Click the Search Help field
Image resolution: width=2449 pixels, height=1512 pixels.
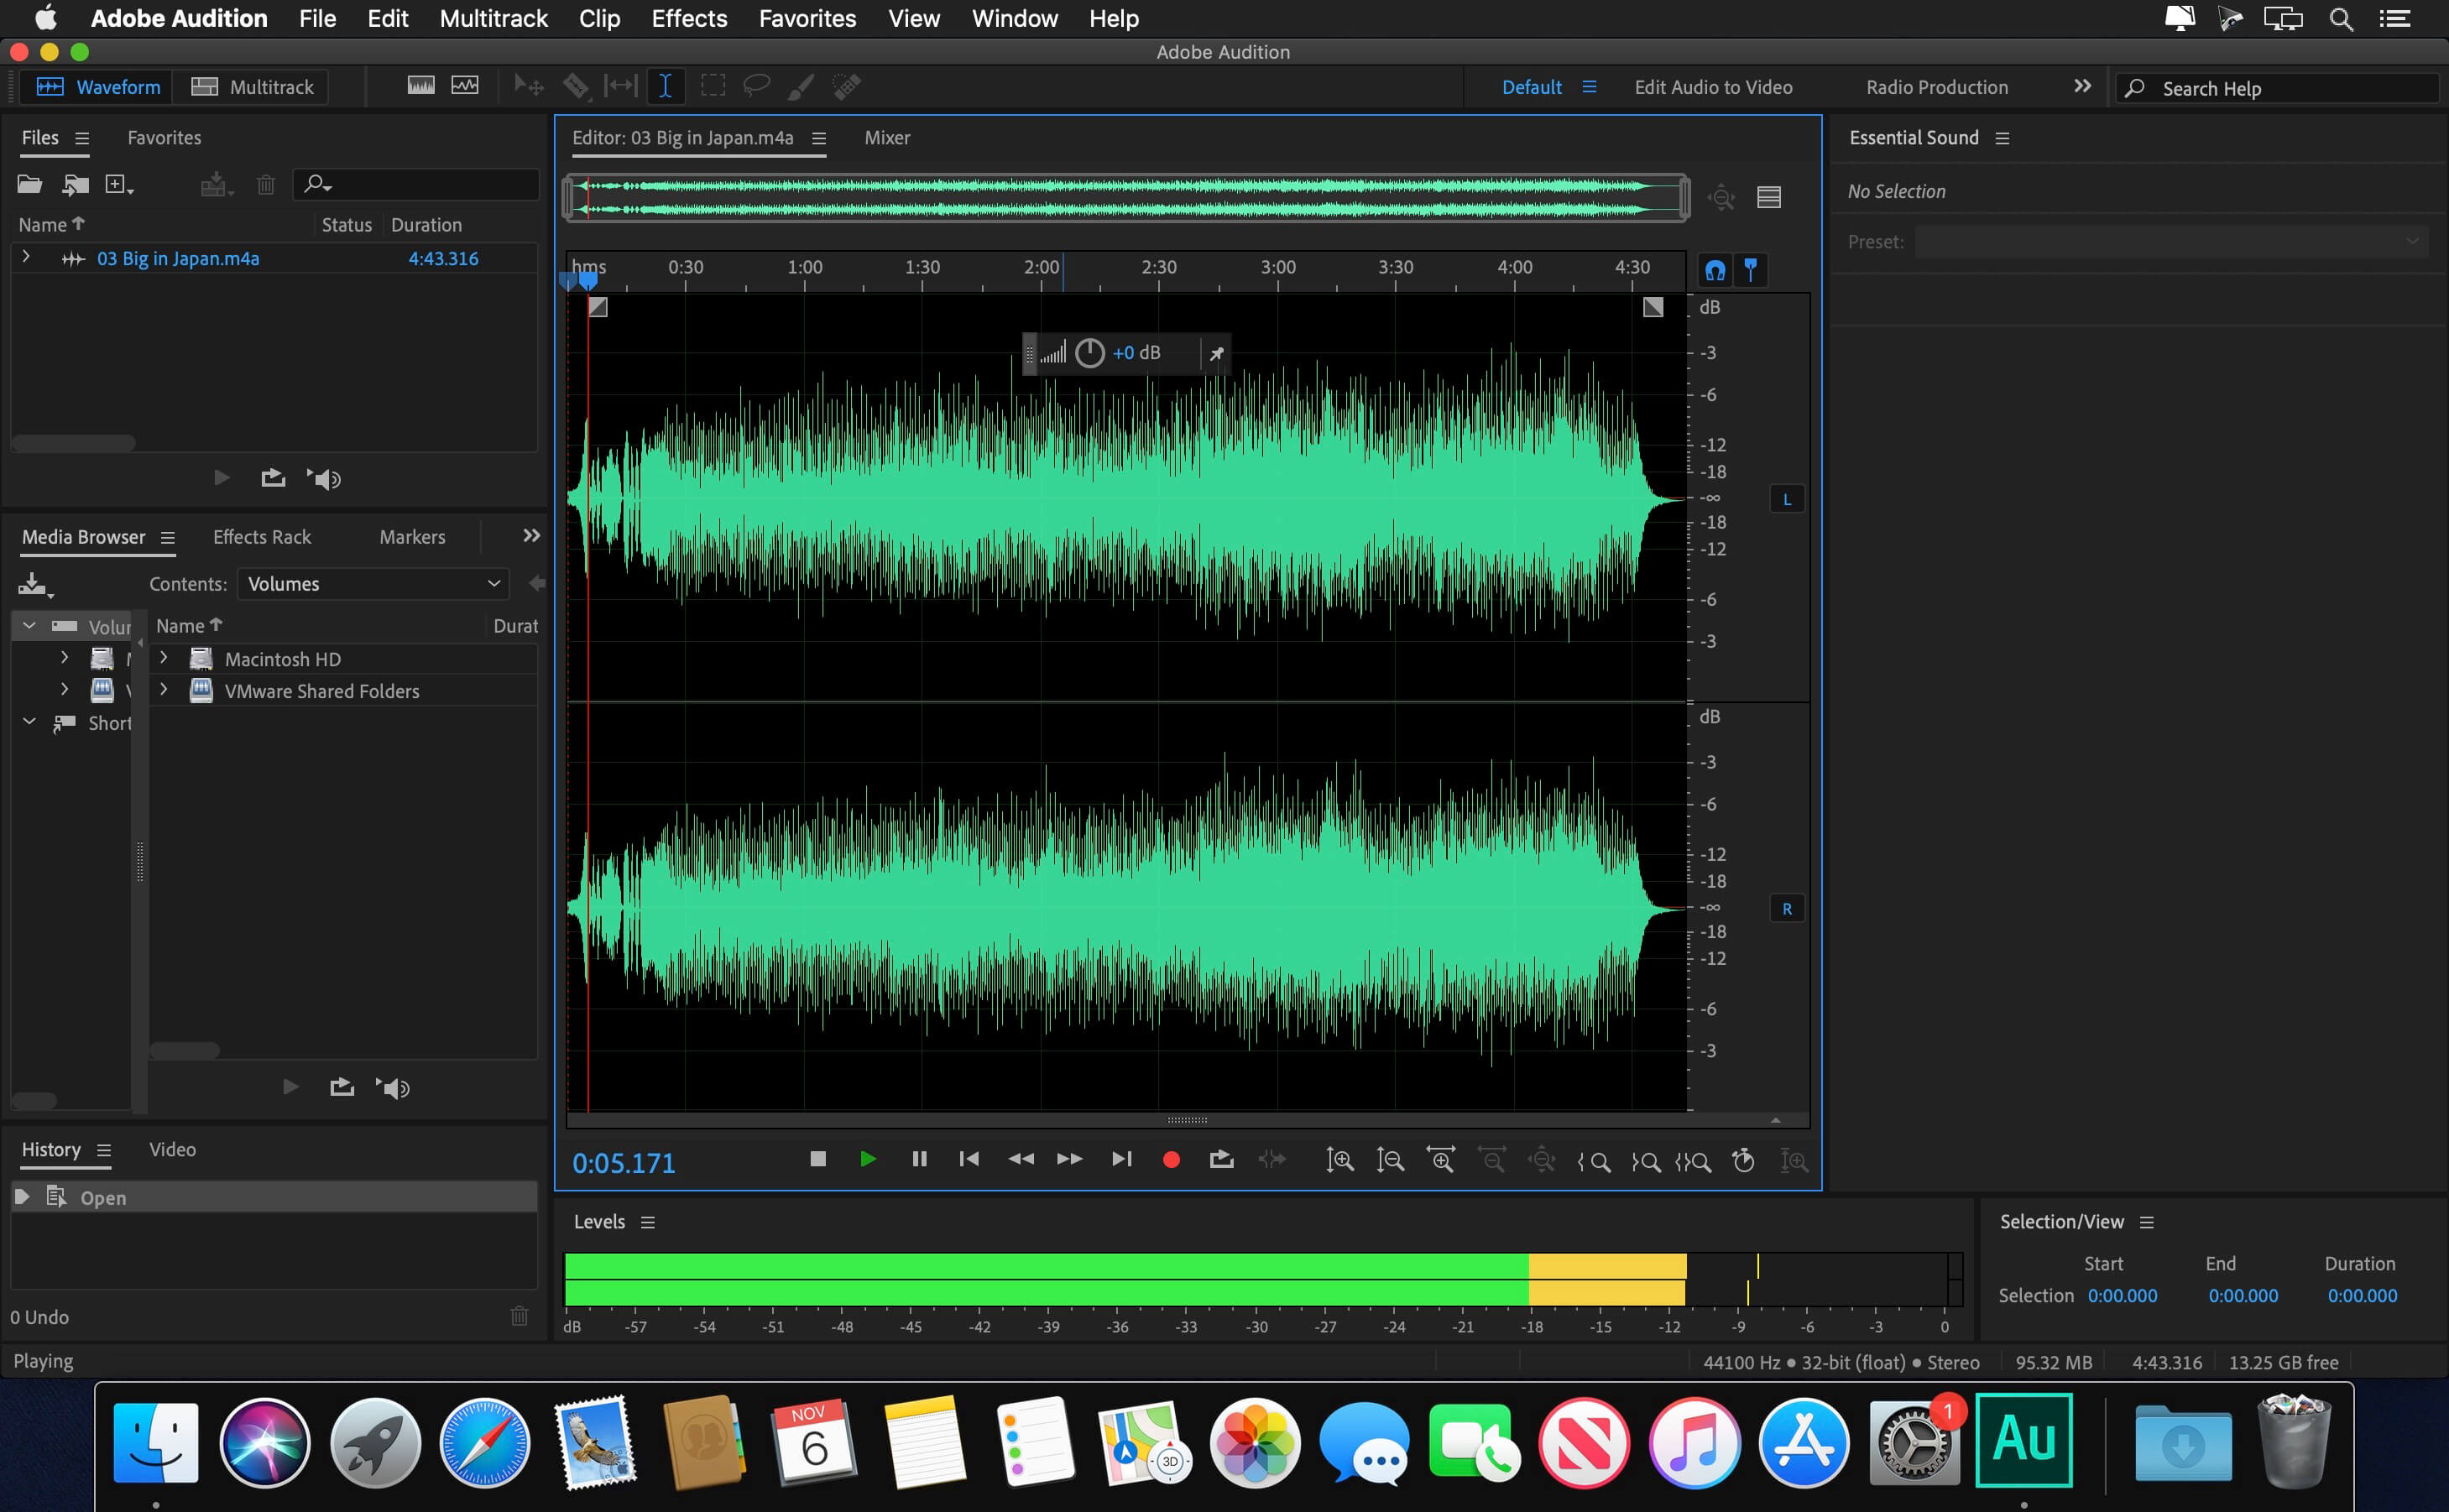(2276, 88)
